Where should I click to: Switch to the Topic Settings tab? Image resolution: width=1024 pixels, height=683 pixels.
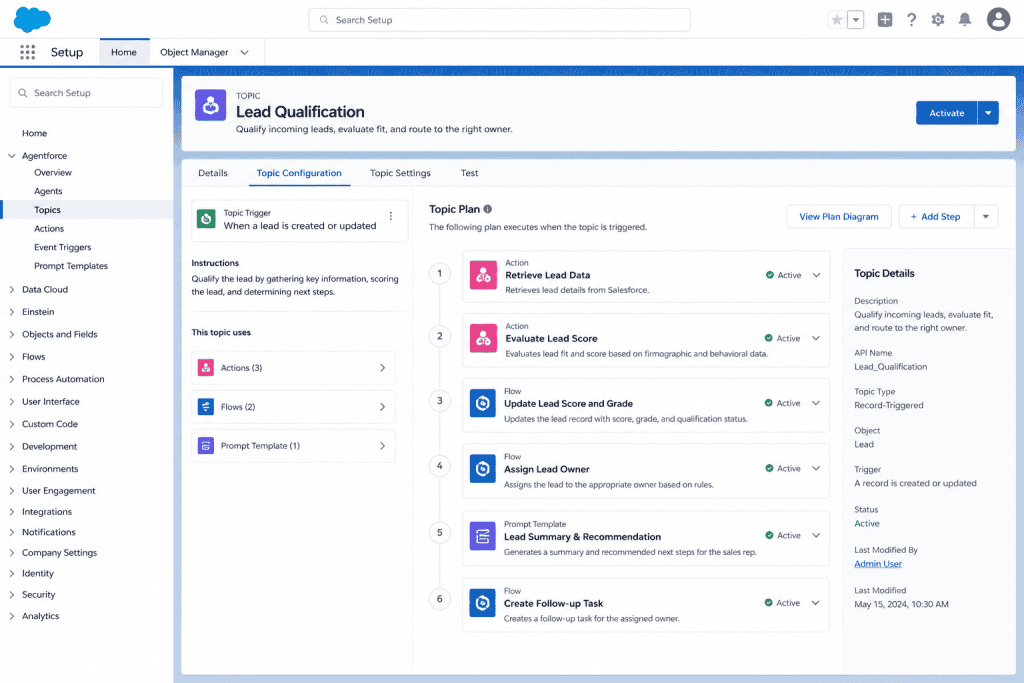(400, 173)
